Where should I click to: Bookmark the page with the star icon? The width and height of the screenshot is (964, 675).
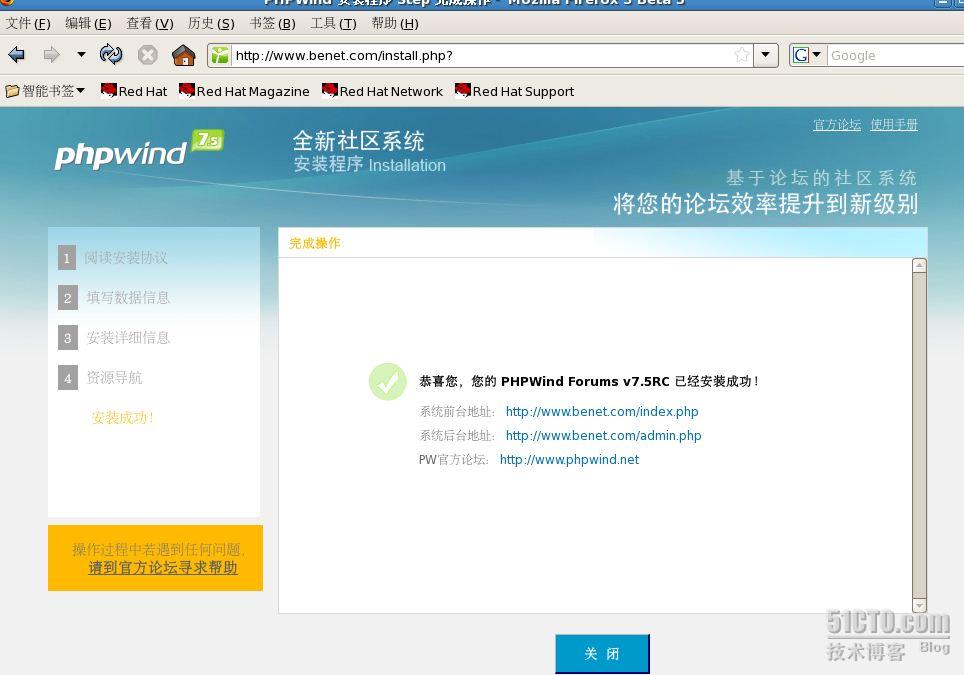742,55
